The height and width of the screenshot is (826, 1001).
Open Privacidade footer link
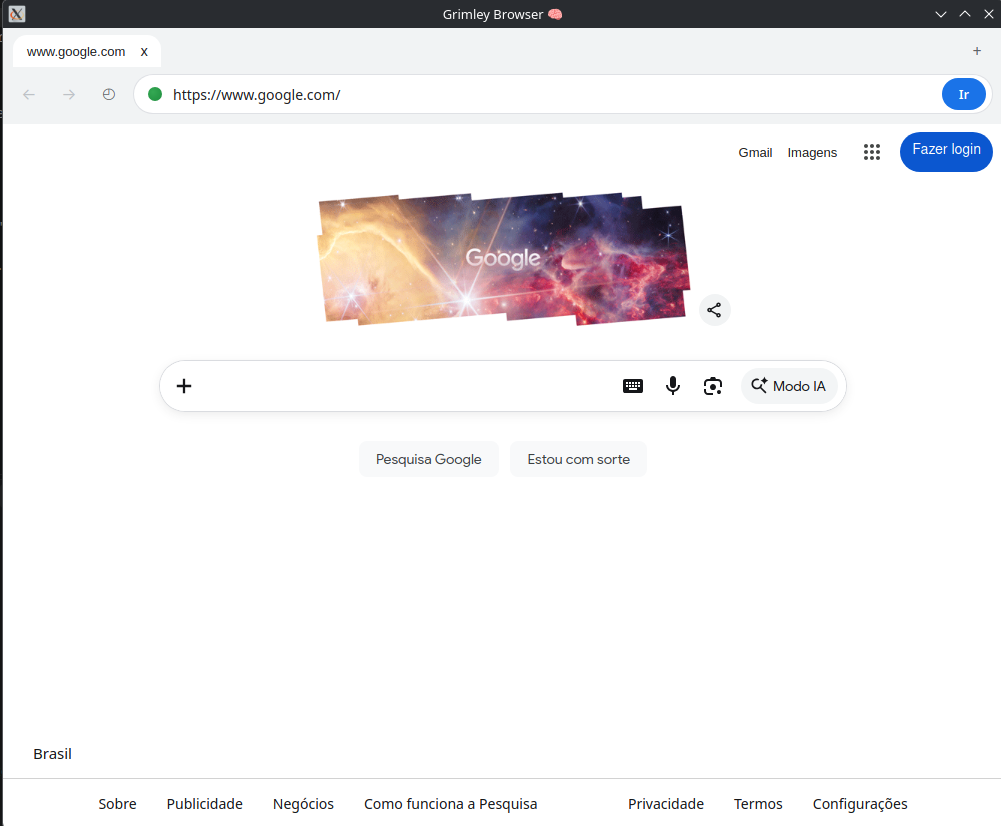pyautogui.click(x=666, y=804)
